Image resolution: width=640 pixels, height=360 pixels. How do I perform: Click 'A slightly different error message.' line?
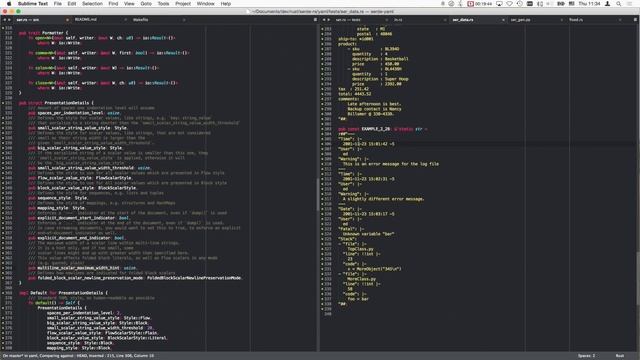click(383, 199)
